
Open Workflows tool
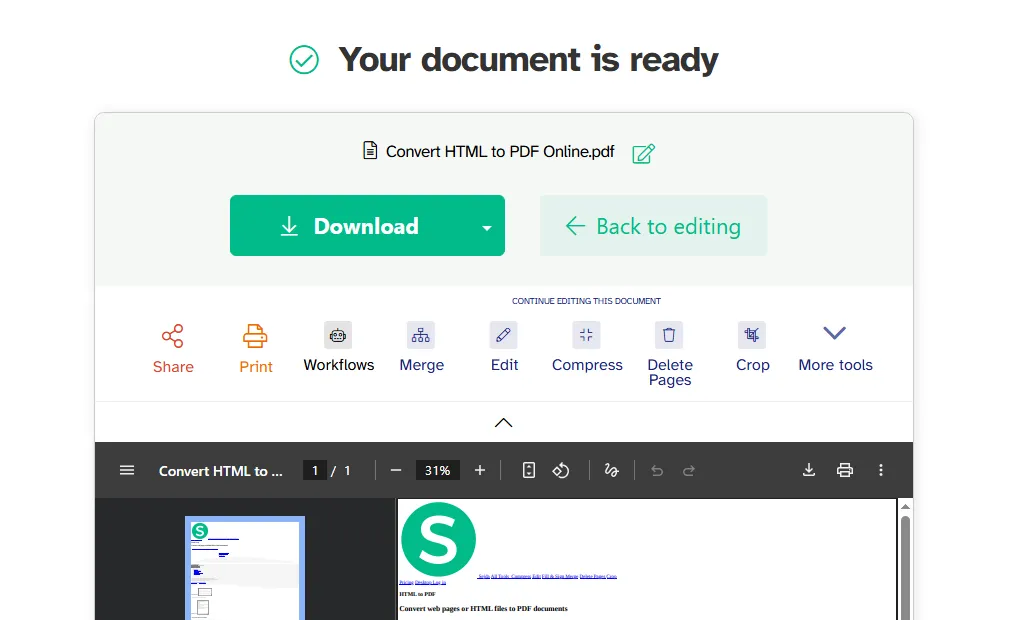[x=338, y=348]
